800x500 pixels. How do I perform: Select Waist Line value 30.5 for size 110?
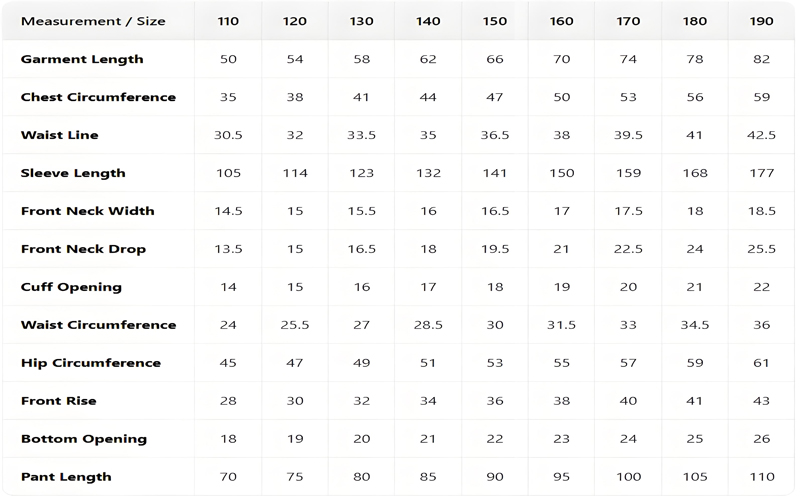tap(228, 135)
